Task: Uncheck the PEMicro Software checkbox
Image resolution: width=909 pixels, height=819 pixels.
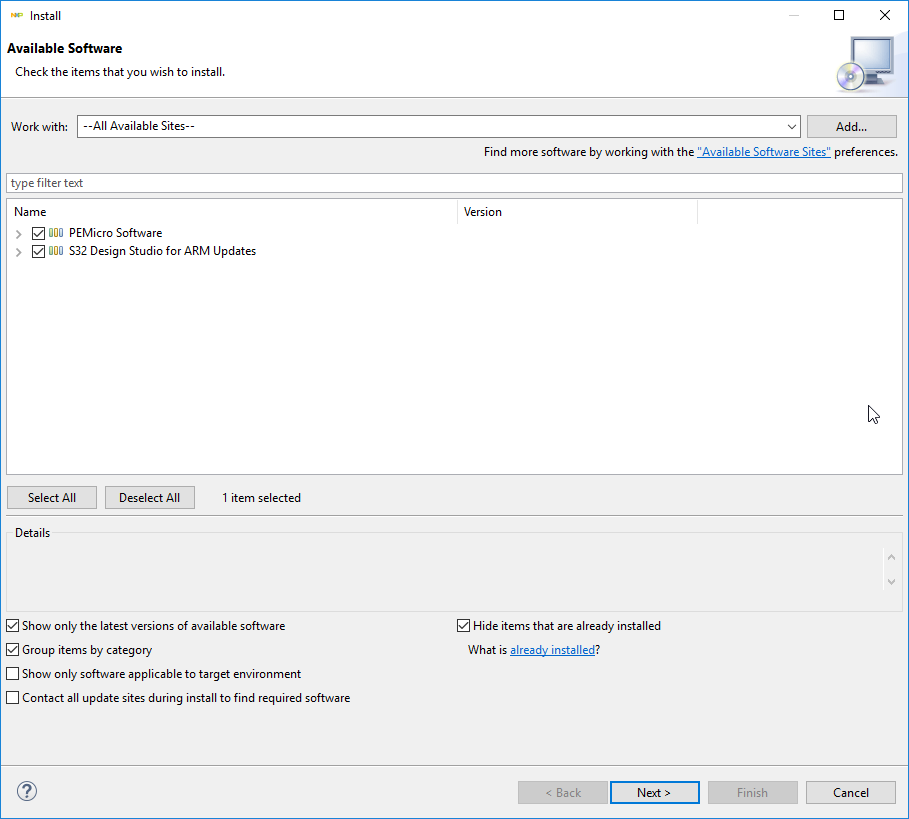Action: (x=38, y=233)
